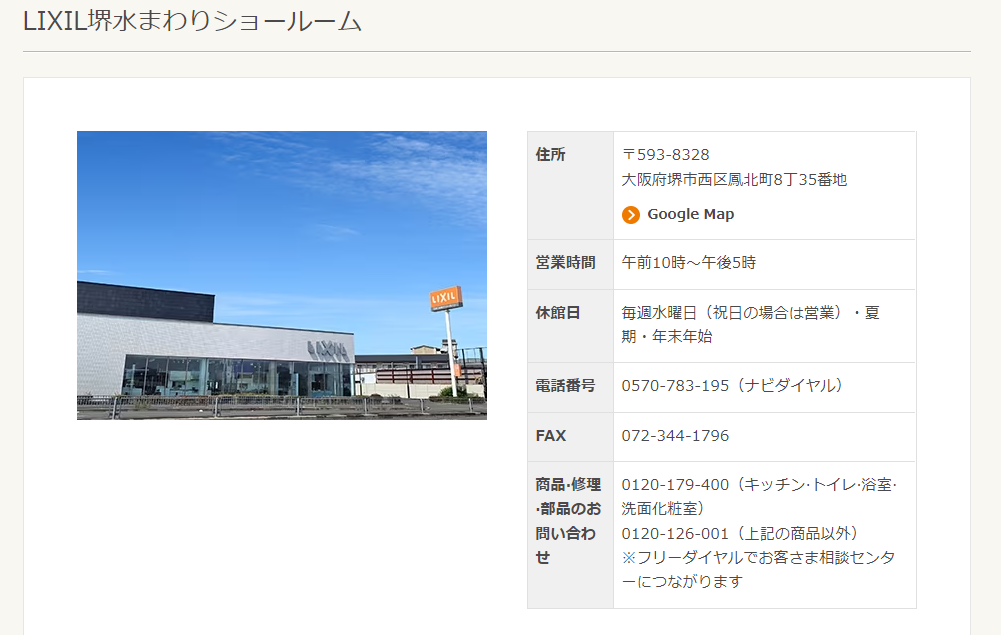This screenshot has width=1001, height=635.
Task: Click the FAX row label
Action: point(550,436)
